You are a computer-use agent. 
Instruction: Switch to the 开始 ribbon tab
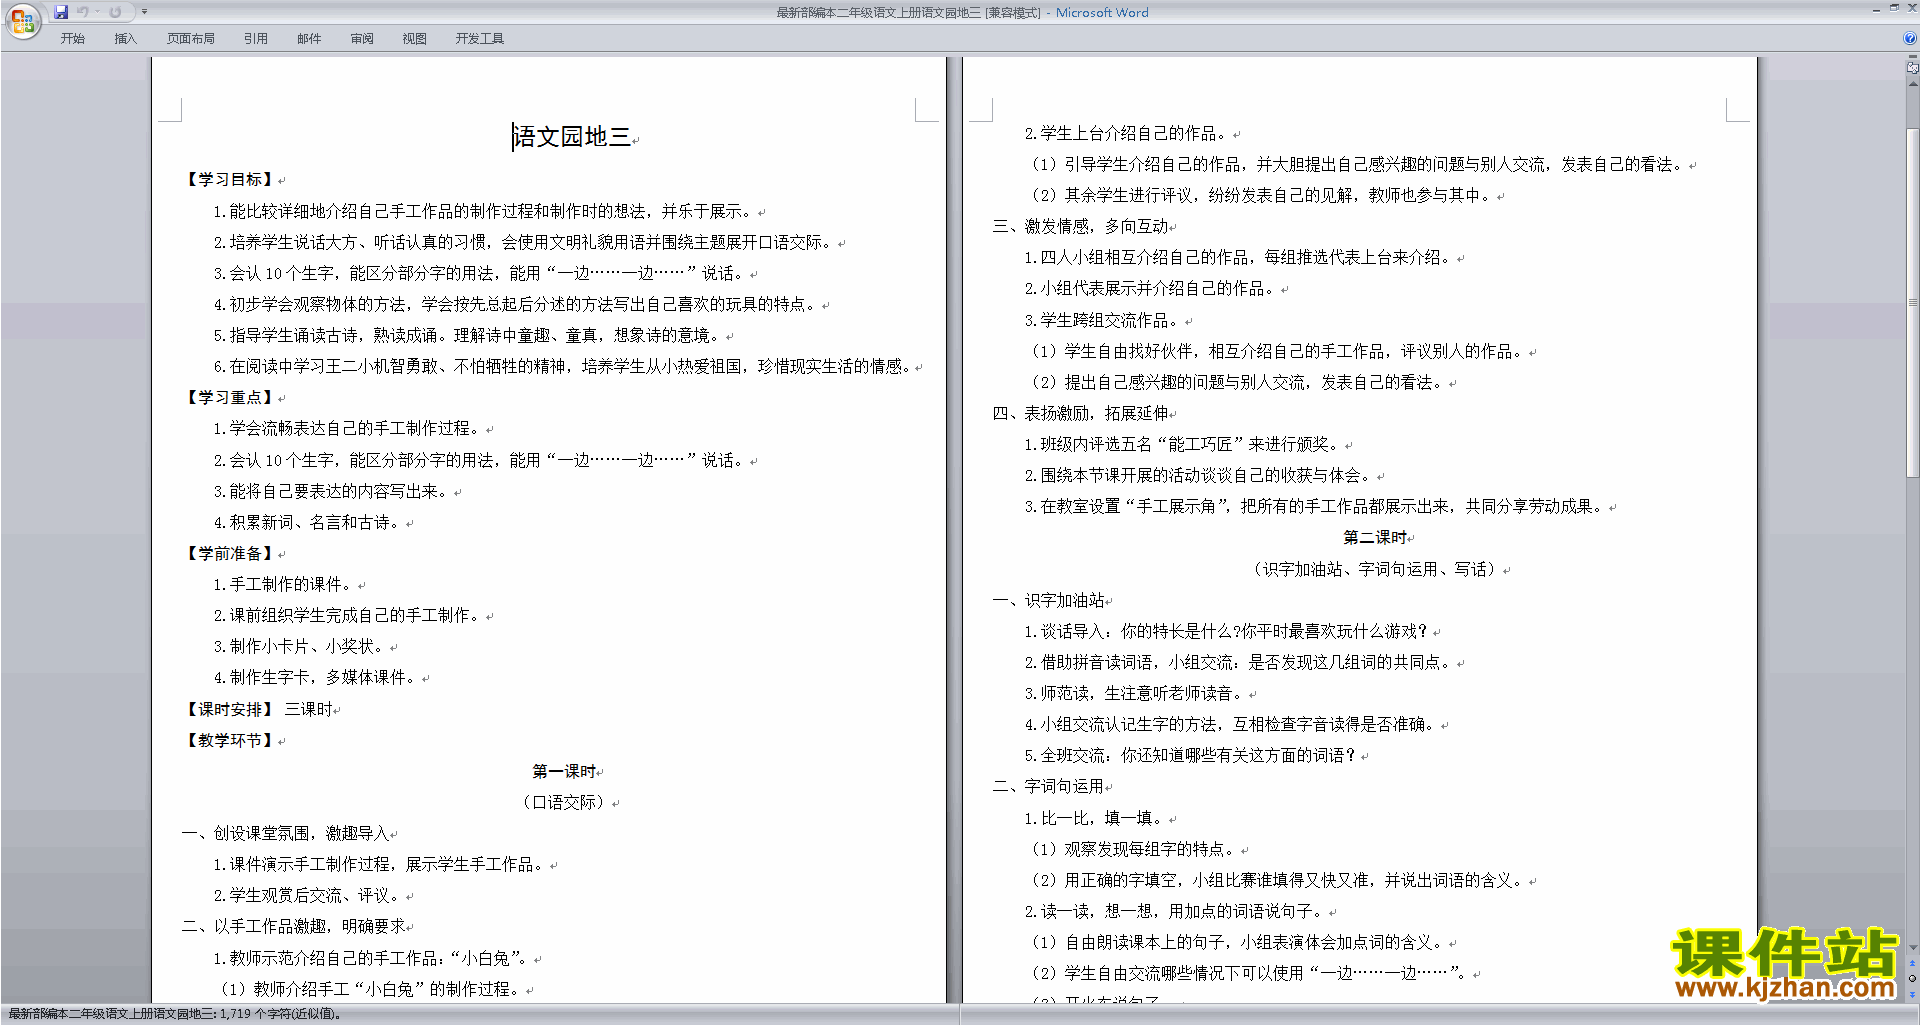[72, 39]
